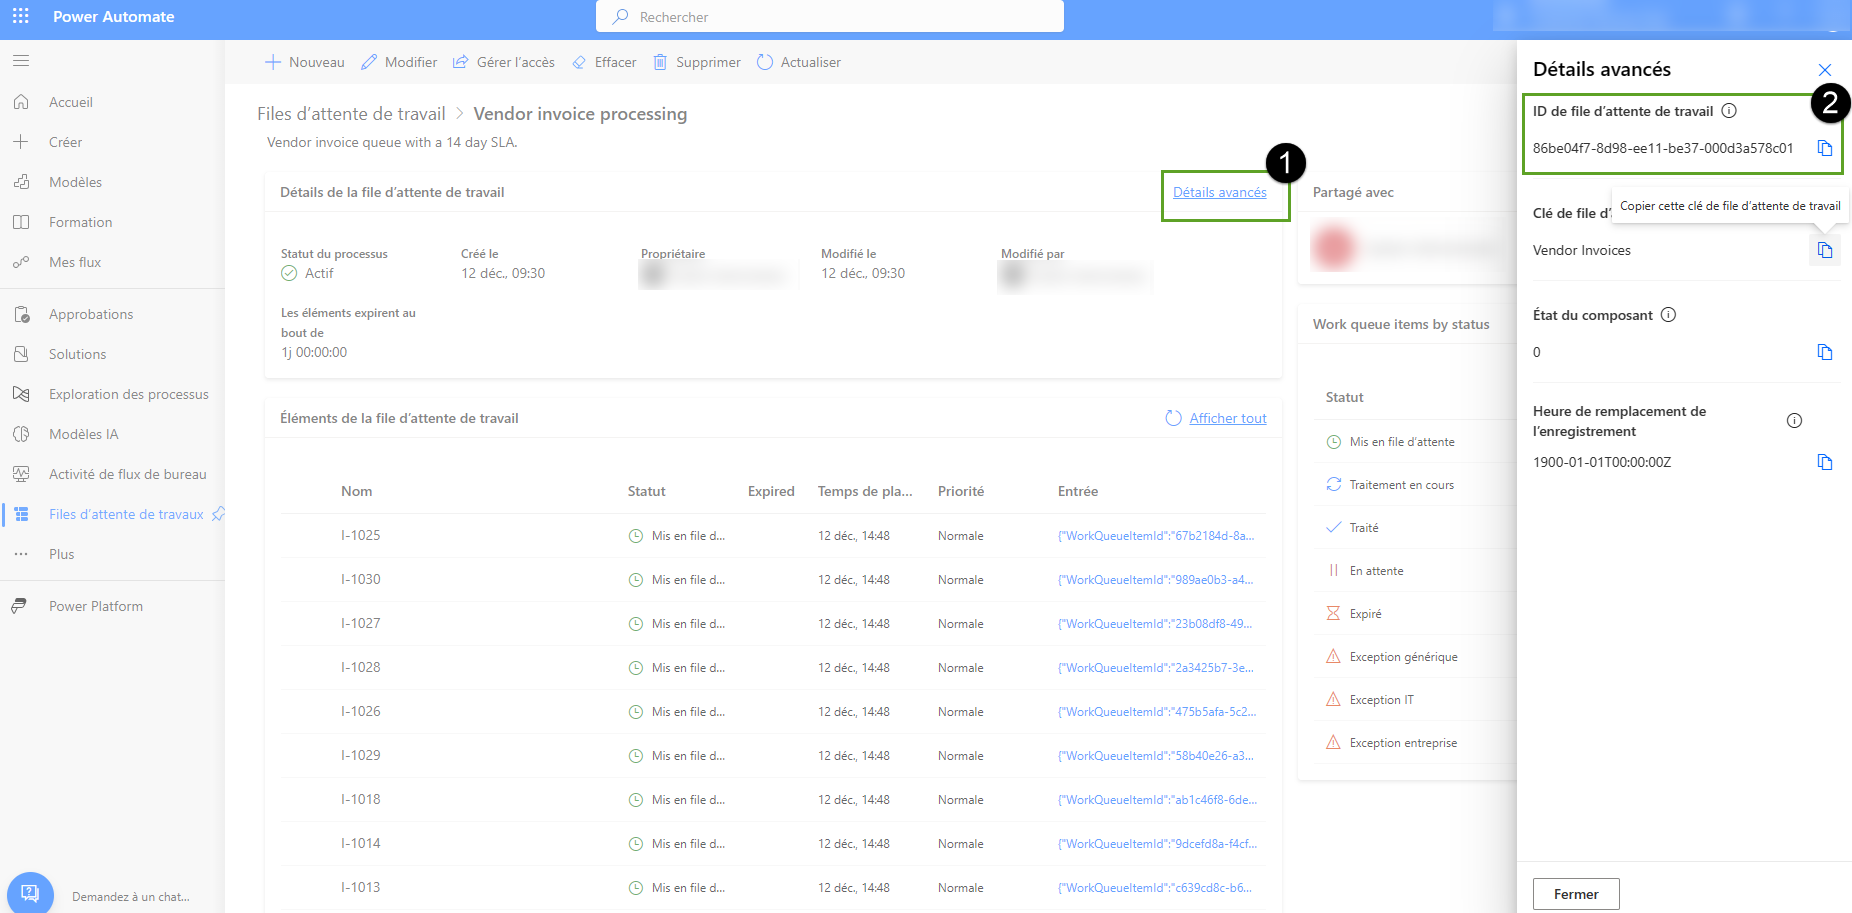The image size is (1852, 913).
Task: Open the Entrée link for item I-1030
Action: coord(1155,580)
